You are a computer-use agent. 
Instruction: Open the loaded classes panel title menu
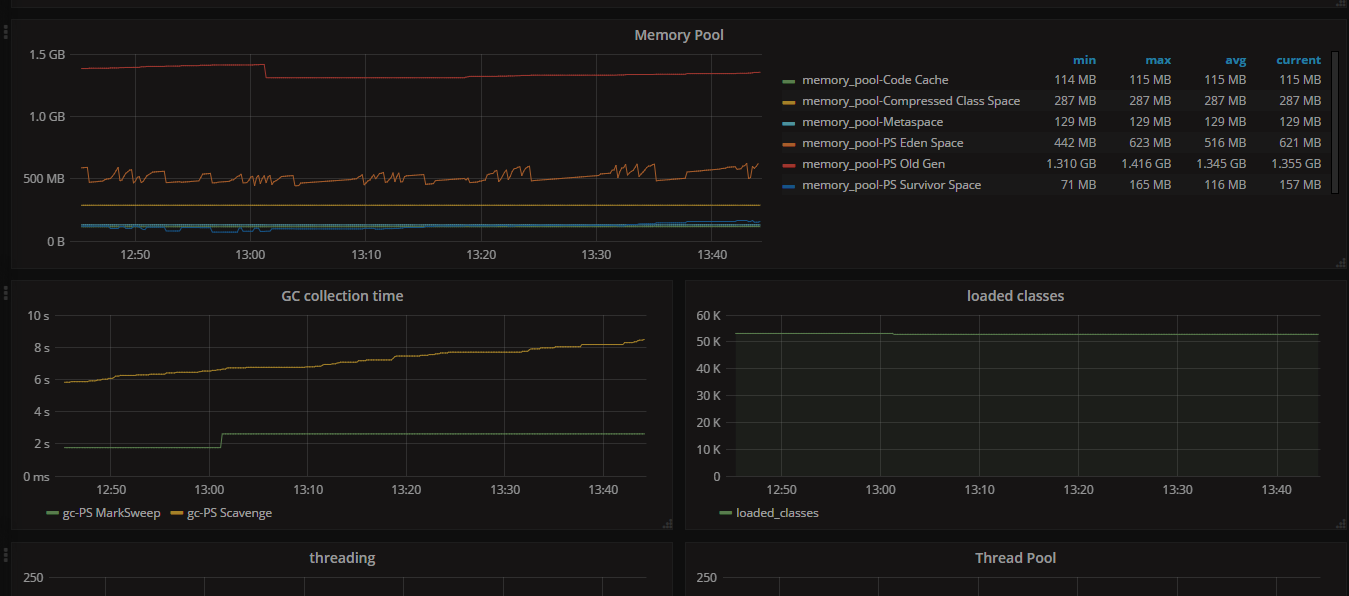pos(1015,296)
